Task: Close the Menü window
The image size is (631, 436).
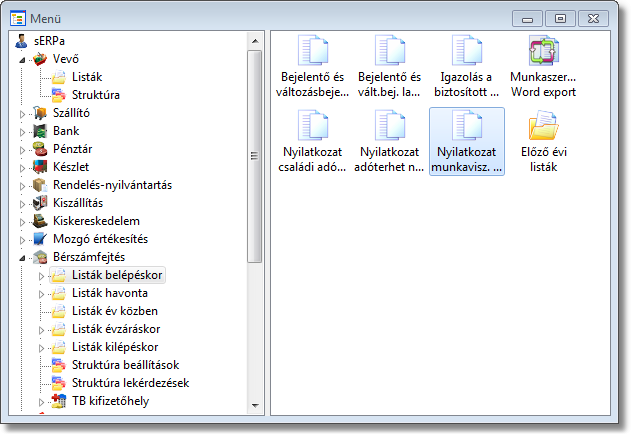Action: (593, 19)
